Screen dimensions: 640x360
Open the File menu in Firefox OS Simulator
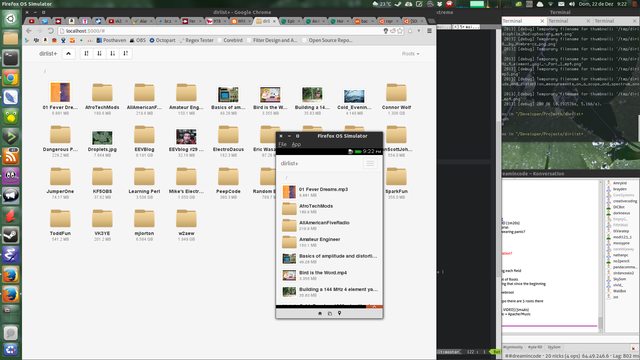282,144
